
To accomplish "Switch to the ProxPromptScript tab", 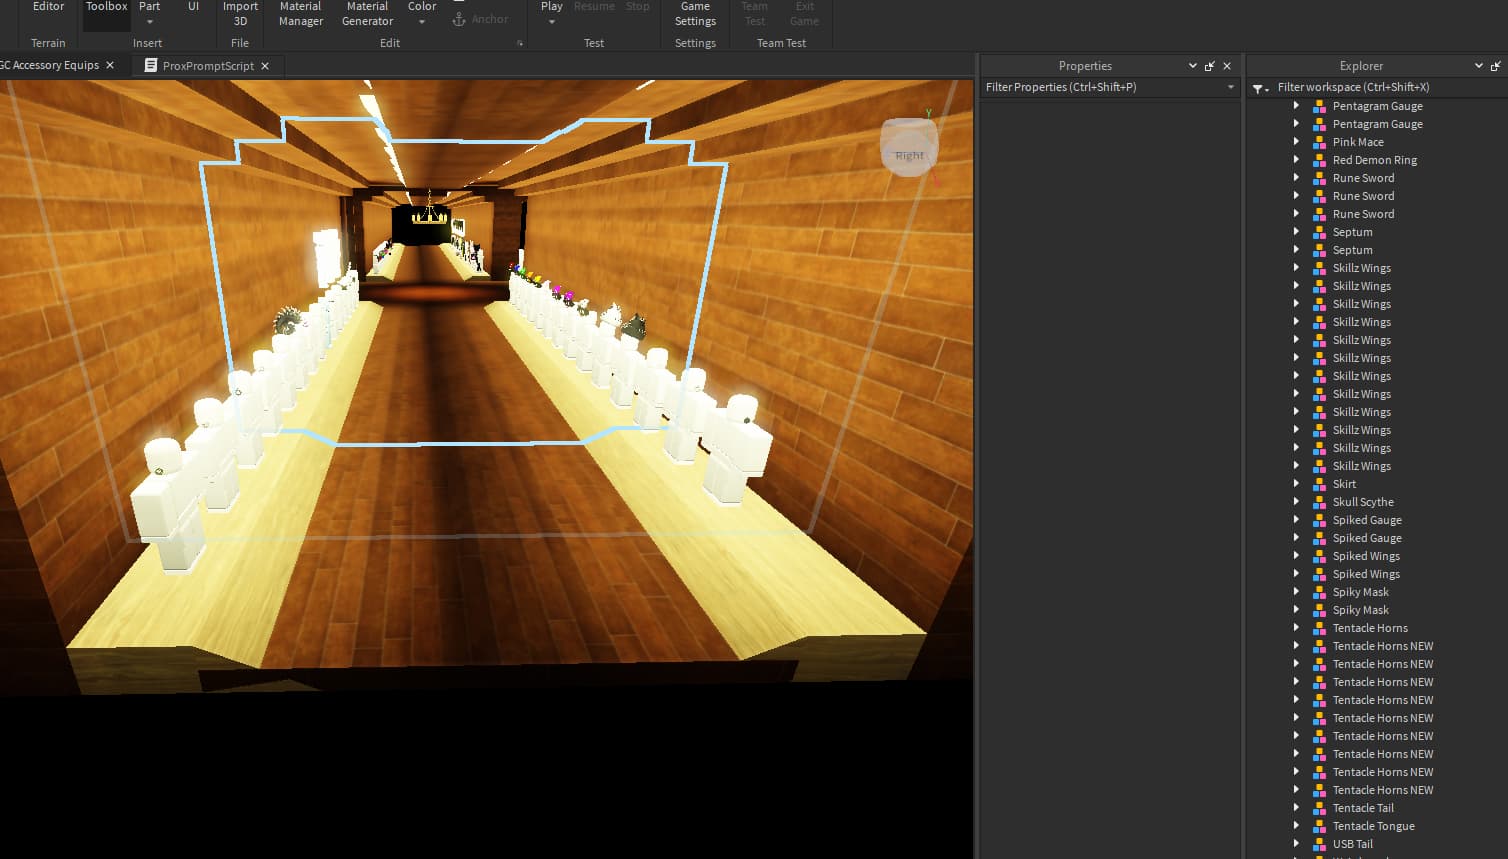I will pos(207,66).
